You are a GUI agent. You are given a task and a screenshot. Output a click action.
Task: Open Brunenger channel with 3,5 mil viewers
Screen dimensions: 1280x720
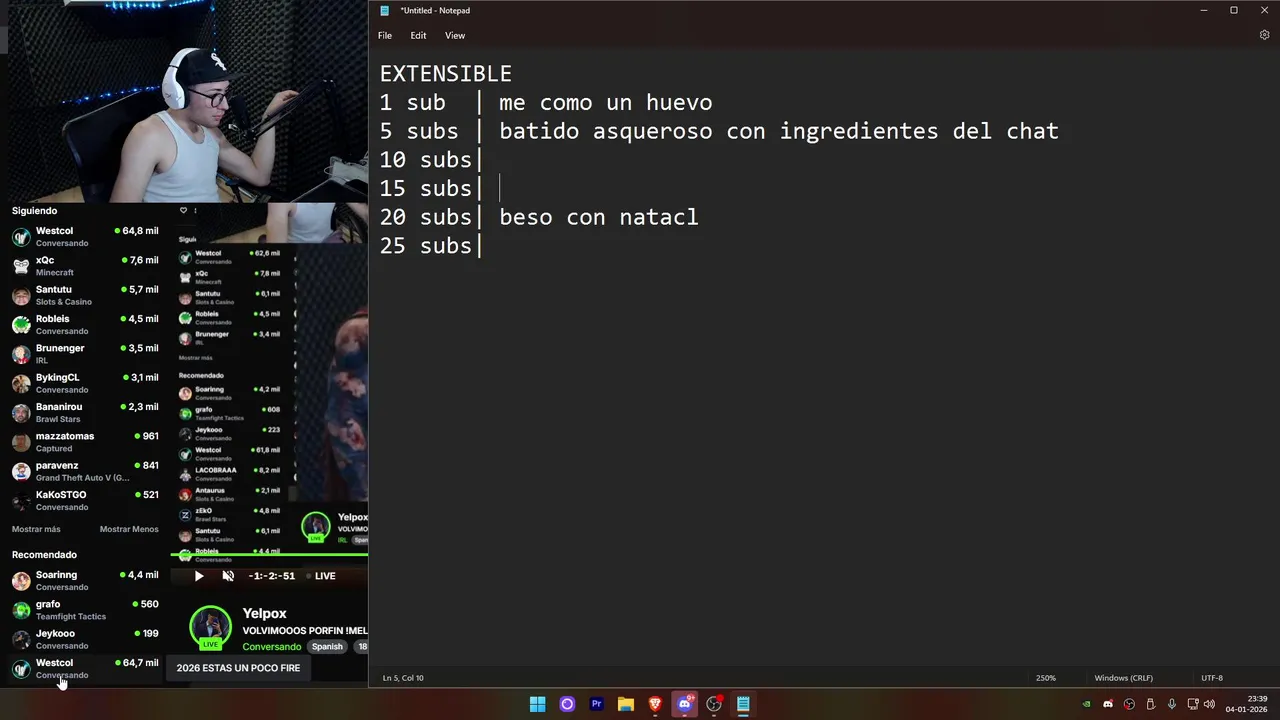[x=85, y=354]
